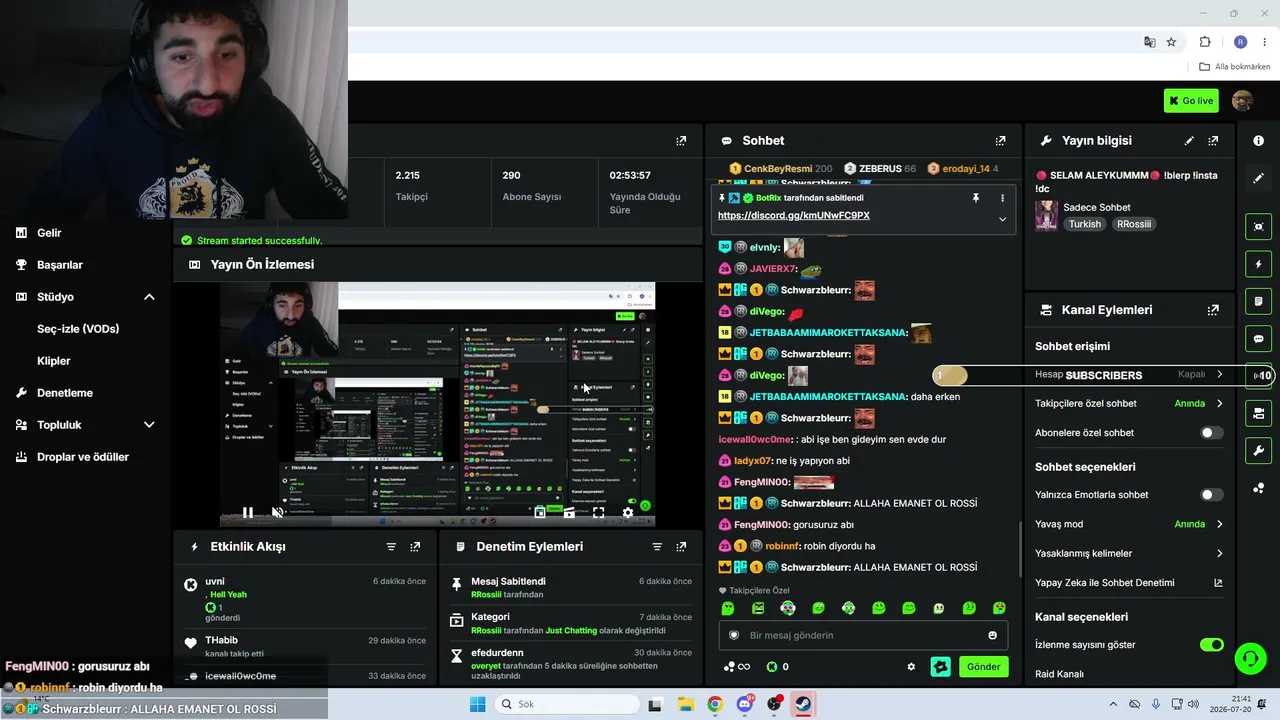Click the green Go live button

pyautogui.click(x=1191, y=100)
